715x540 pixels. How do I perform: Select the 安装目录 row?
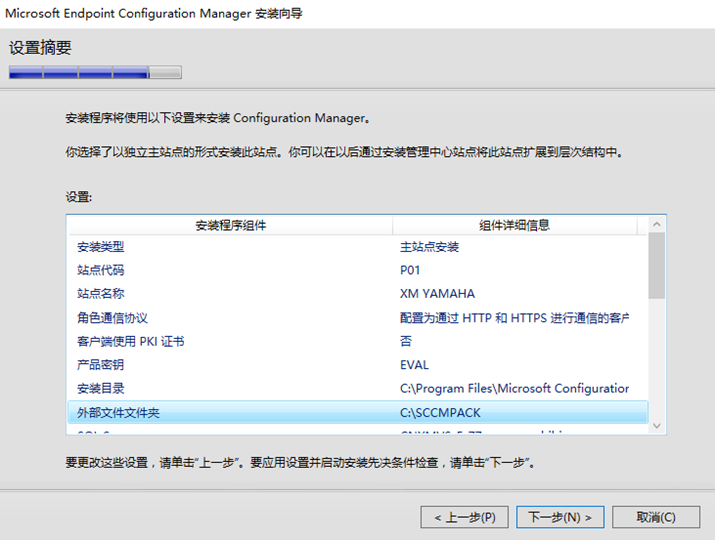coord(358,389)
